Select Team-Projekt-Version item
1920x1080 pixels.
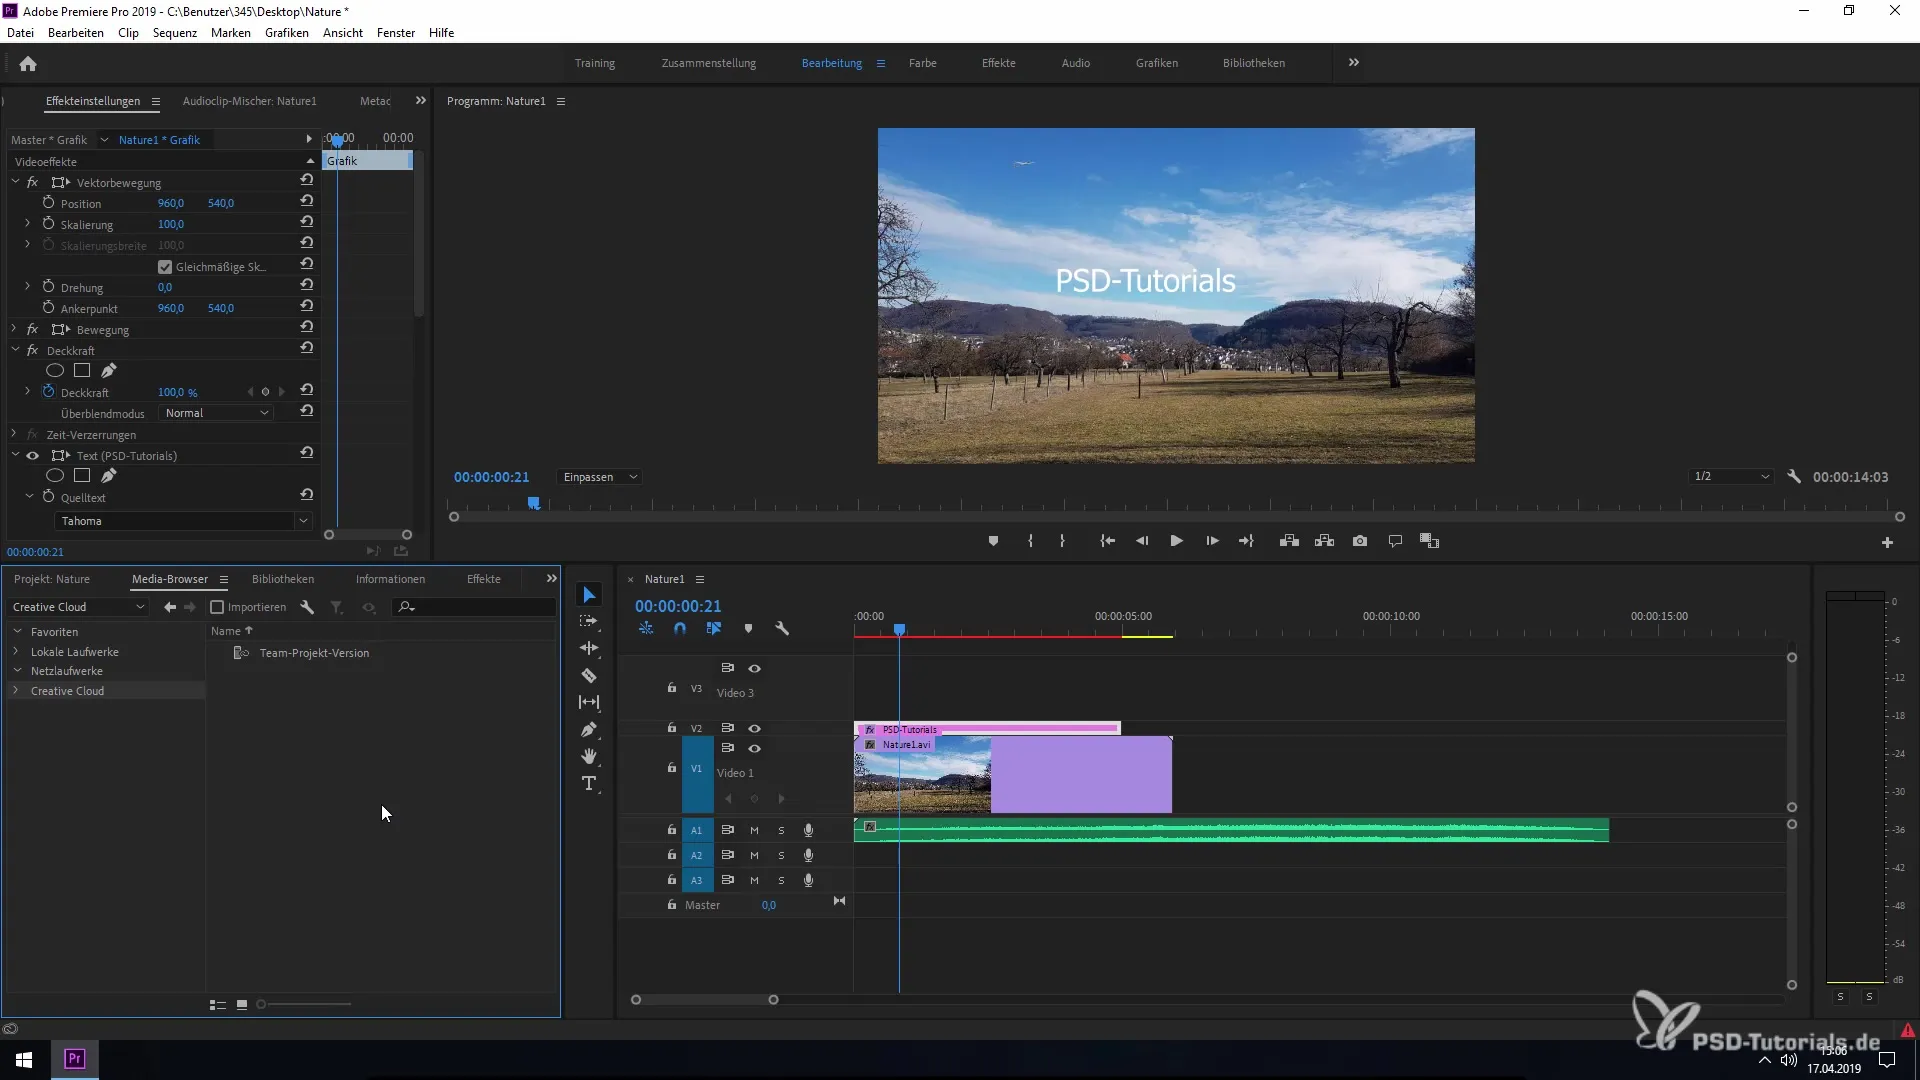pyautogui.click(x=314, y=653)
